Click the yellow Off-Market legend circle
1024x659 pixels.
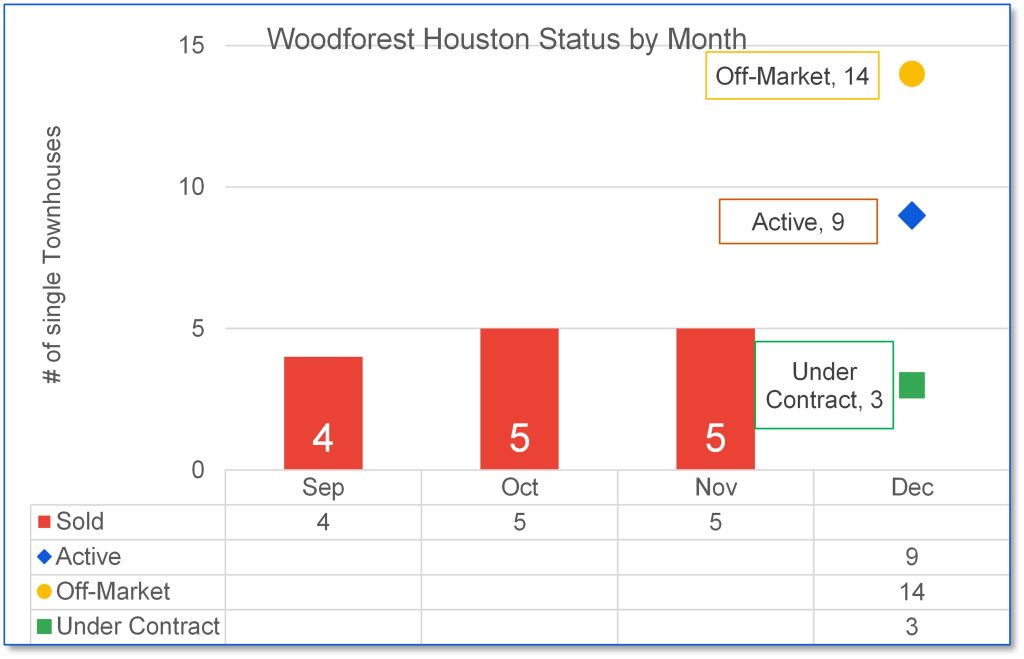click(44, 592)
